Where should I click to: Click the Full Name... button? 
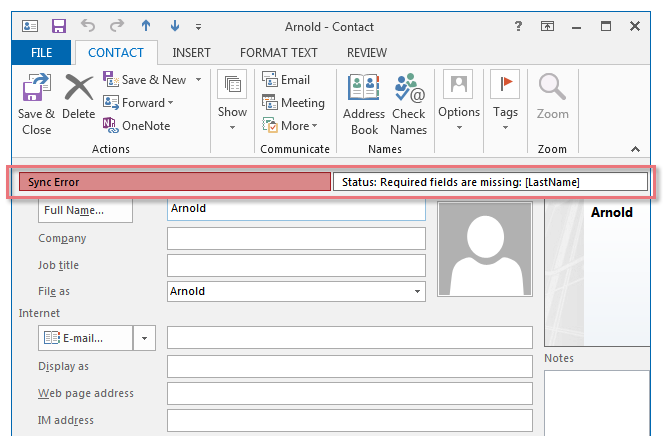[x=85, y=210]
